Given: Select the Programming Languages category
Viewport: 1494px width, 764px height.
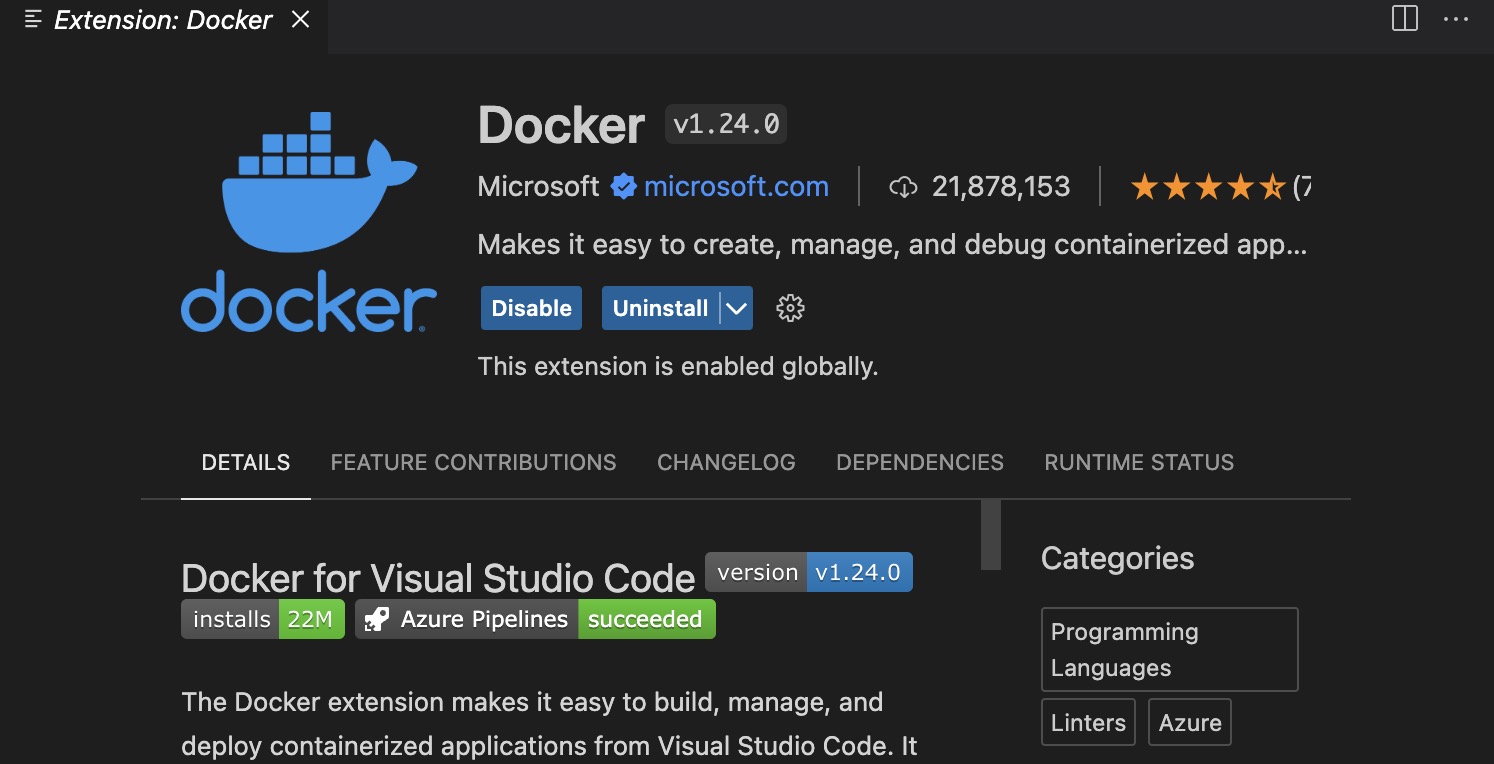Looking at the screenshot, I should coord(1168,649).
